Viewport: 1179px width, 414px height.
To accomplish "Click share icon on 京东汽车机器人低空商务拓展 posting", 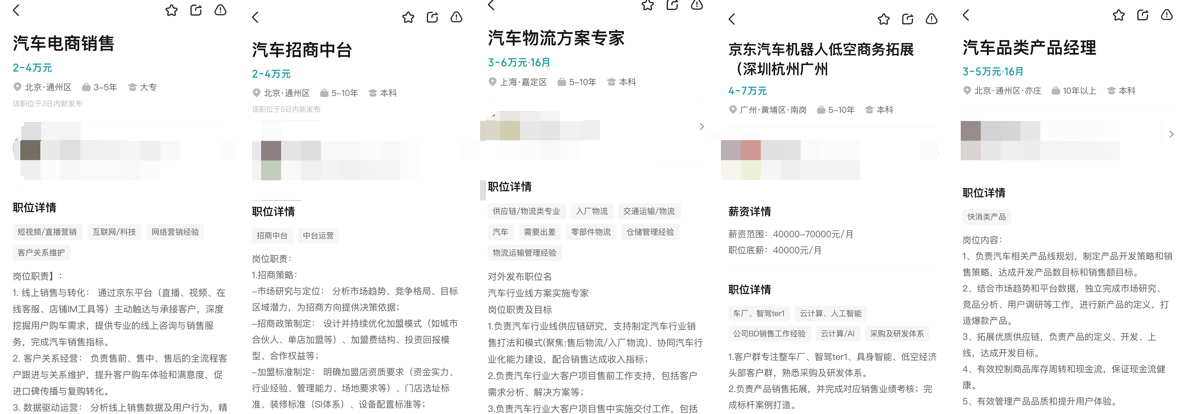I will click(907, 19).
